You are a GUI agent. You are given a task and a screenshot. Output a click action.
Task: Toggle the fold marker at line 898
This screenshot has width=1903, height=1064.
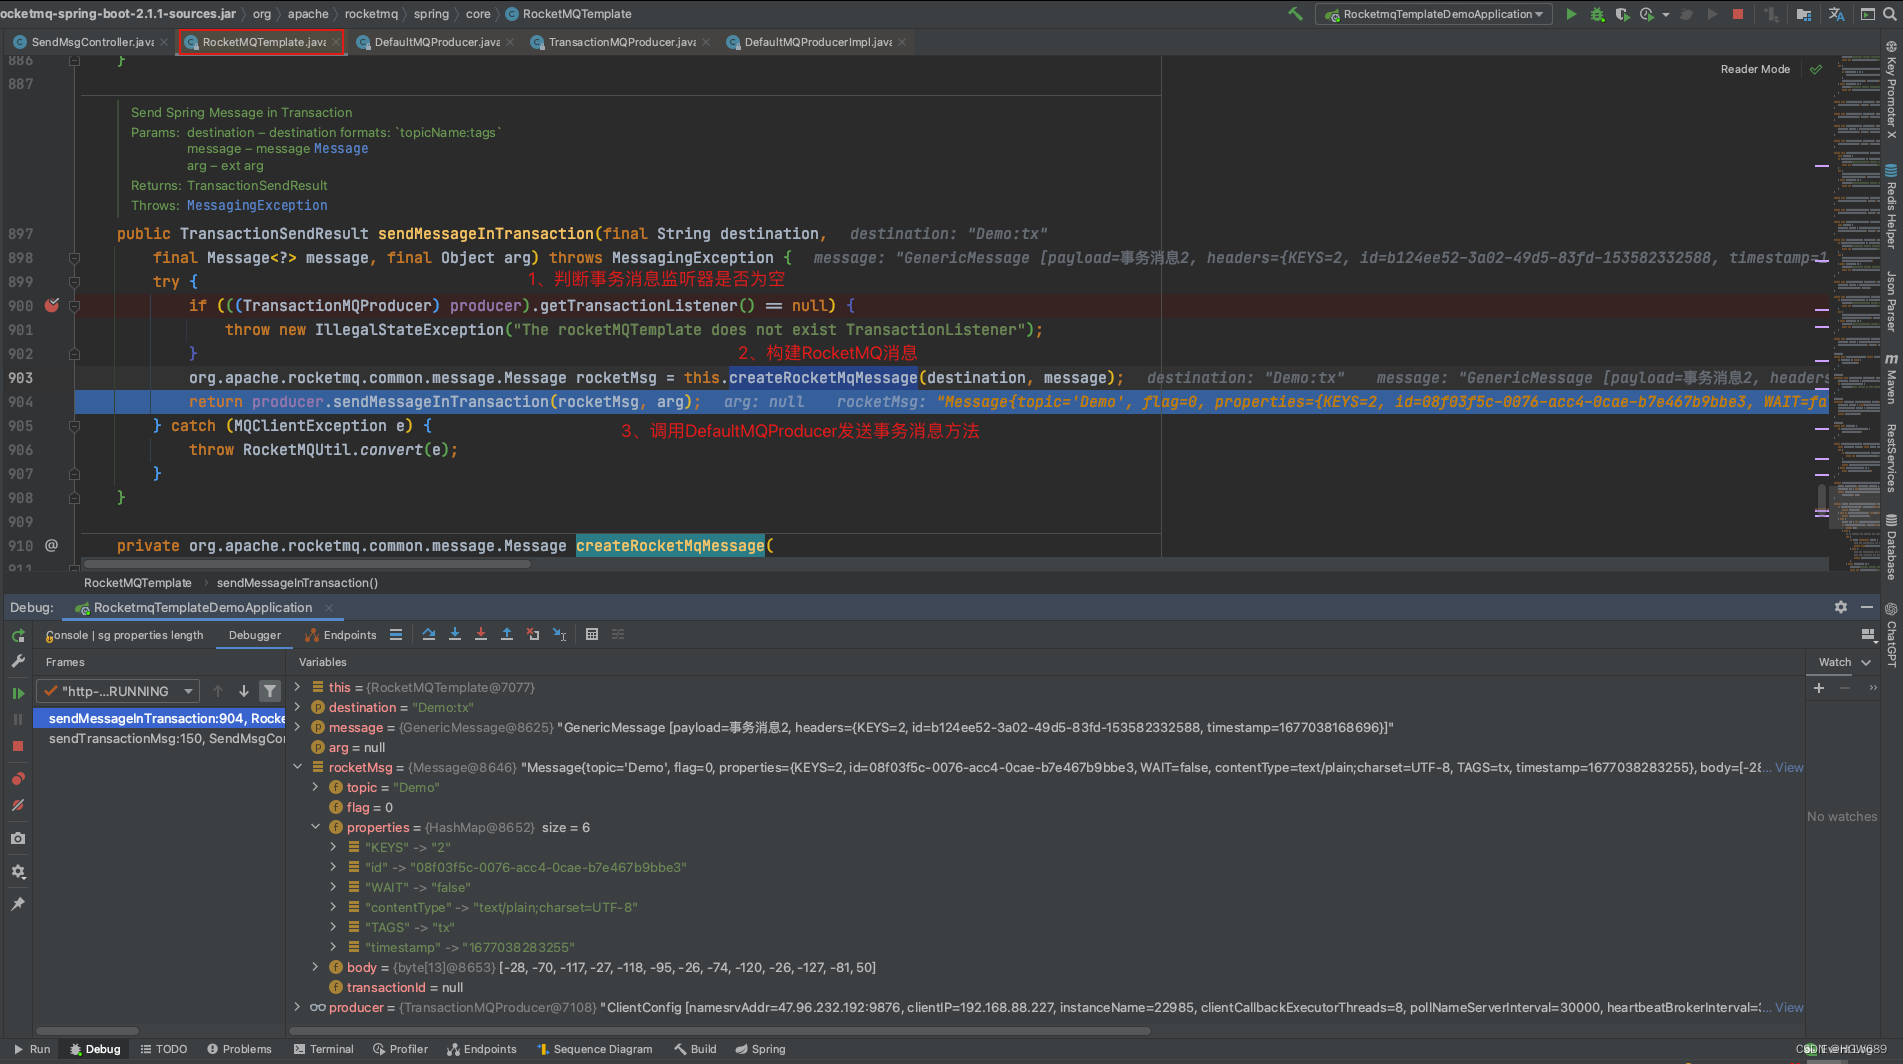(x=74, y=257)
